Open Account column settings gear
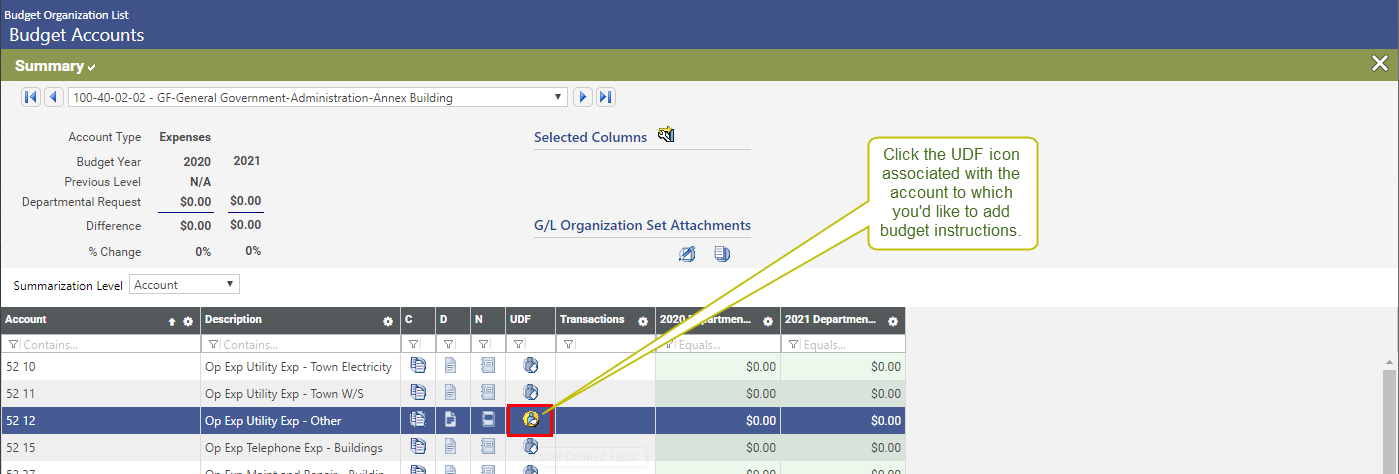Viewport: 1399px width, 474px height. tap(187, 321)
